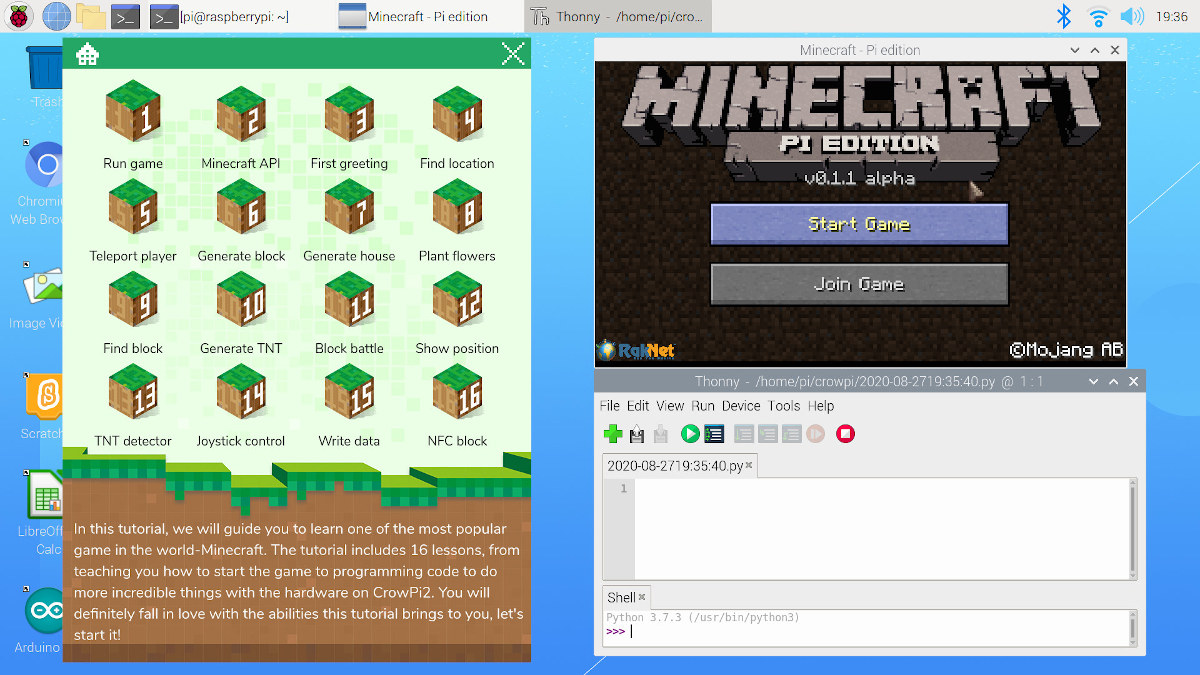The height and width of the screenshot is (675, 1200).
Task: Click the Shell vertical scrollbar
Action: point(1132,628)
